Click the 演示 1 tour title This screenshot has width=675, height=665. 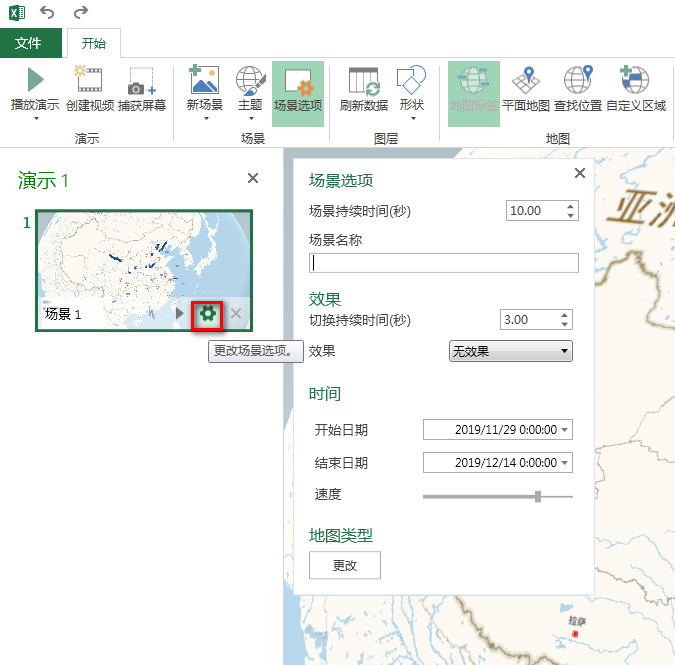(x=43, y=180)
